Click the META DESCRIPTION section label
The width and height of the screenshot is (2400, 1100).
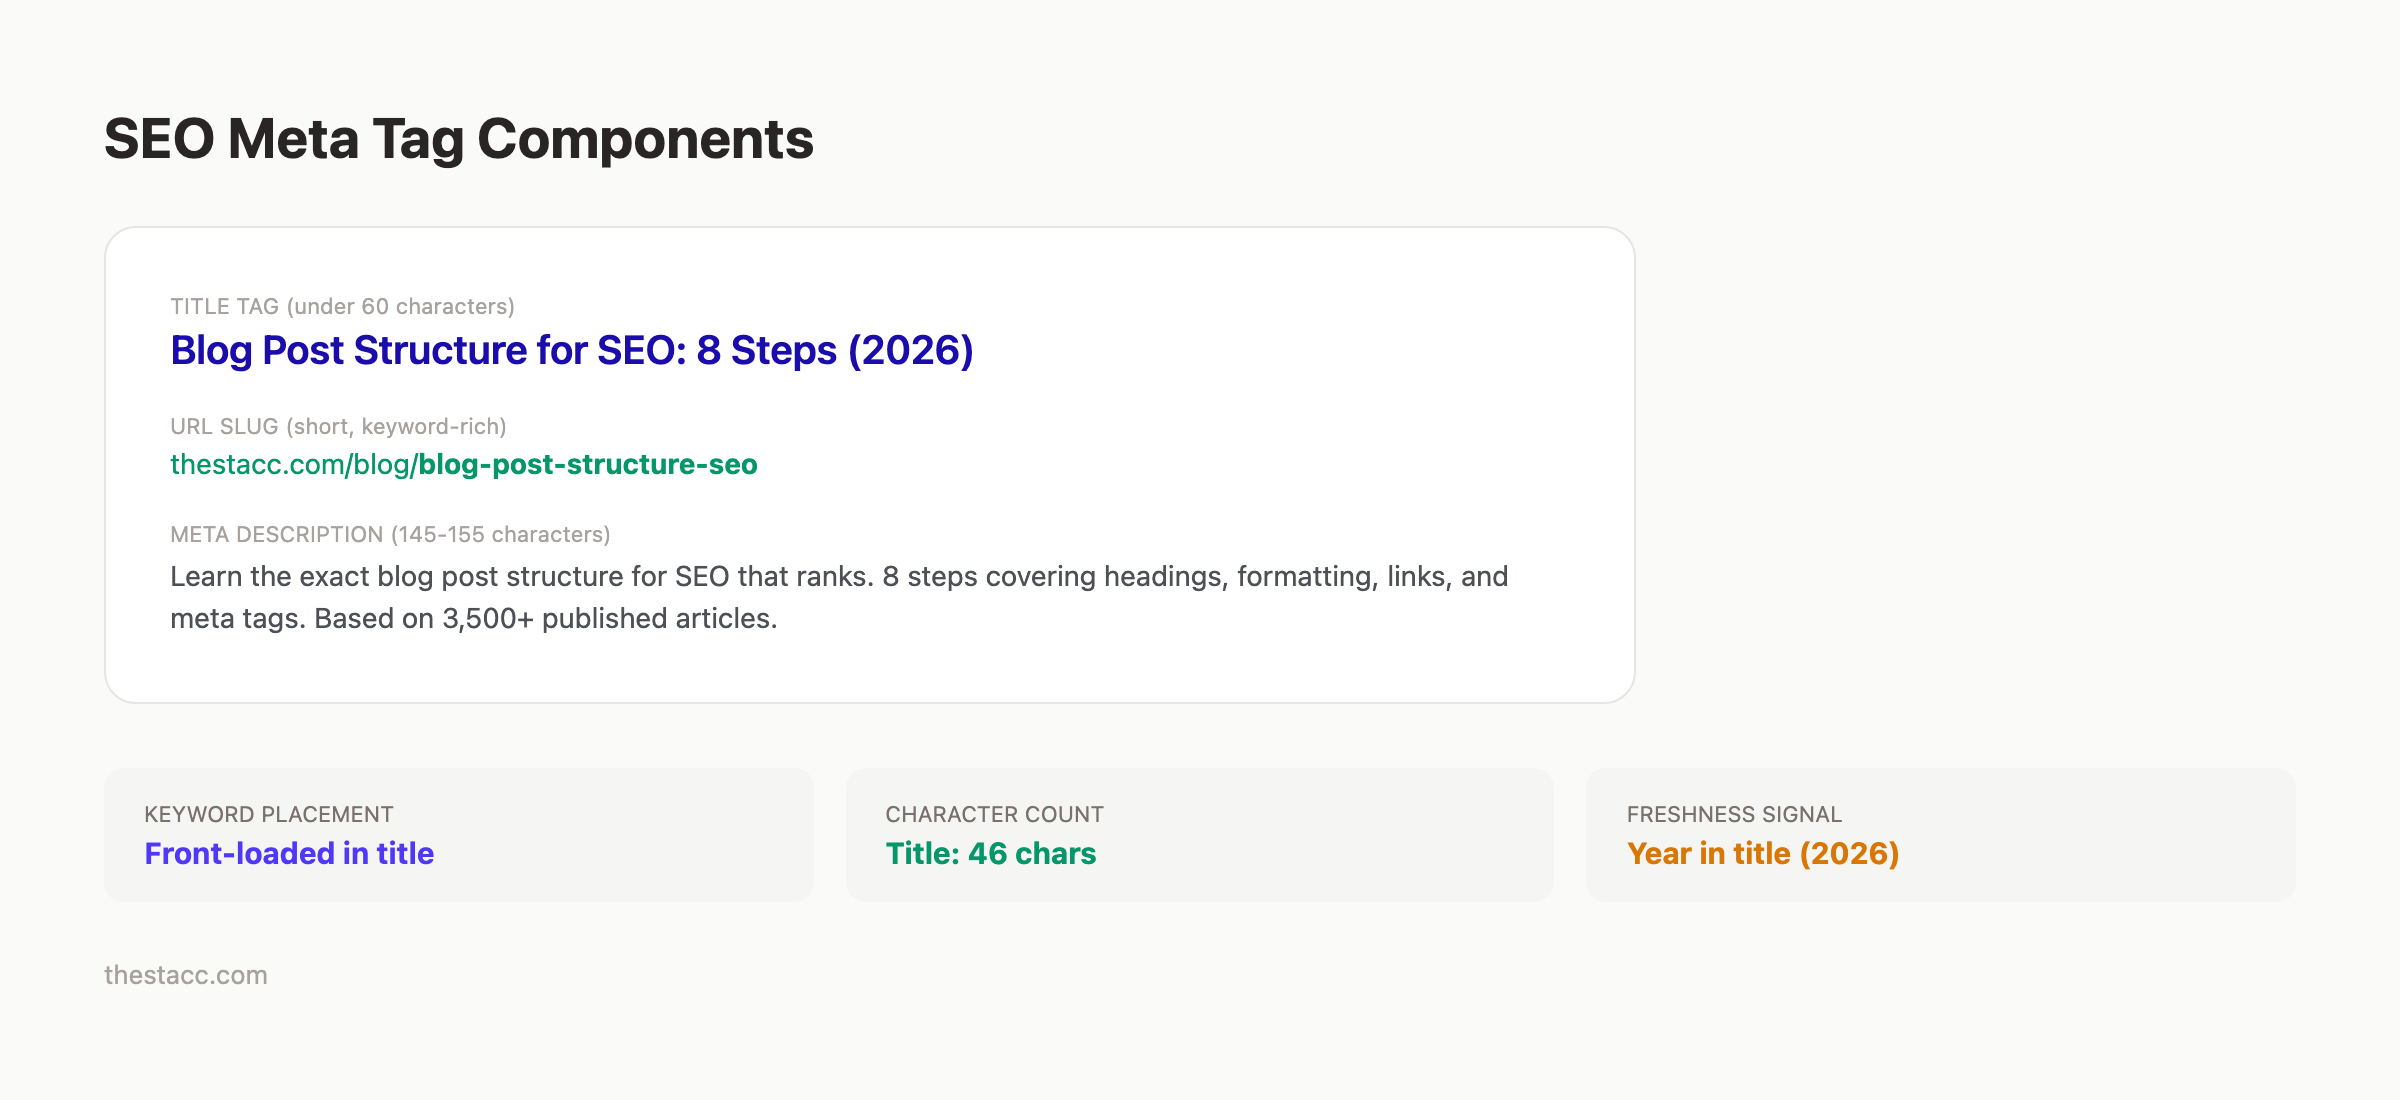278,535
